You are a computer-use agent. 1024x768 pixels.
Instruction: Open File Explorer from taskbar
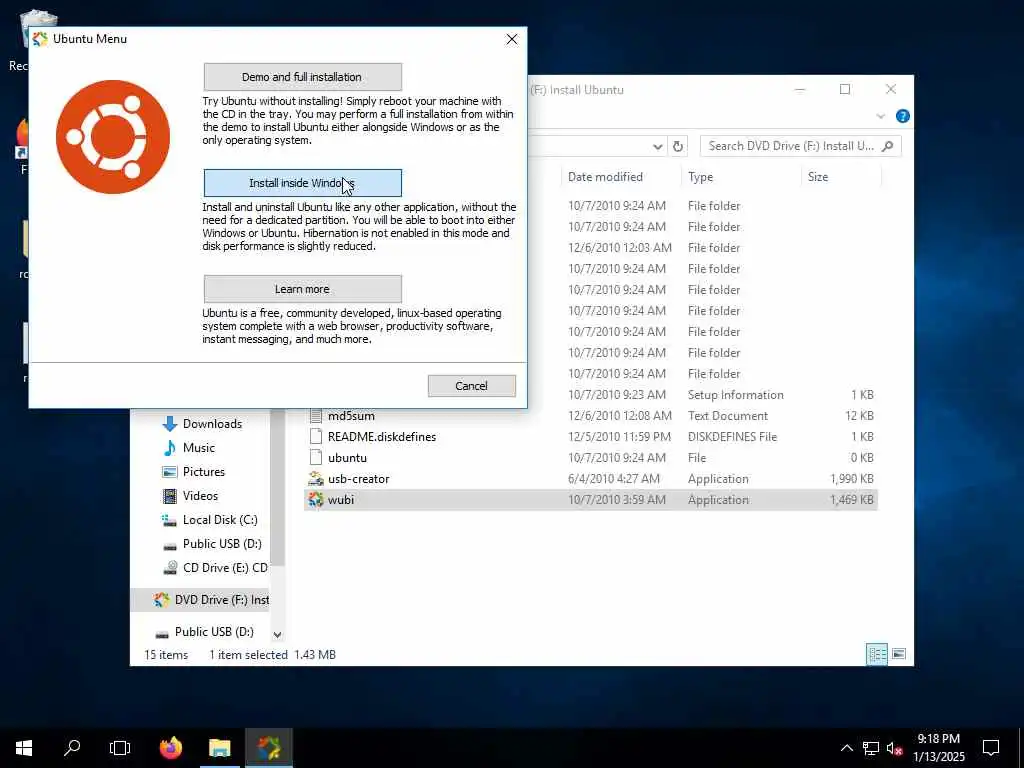220,748
